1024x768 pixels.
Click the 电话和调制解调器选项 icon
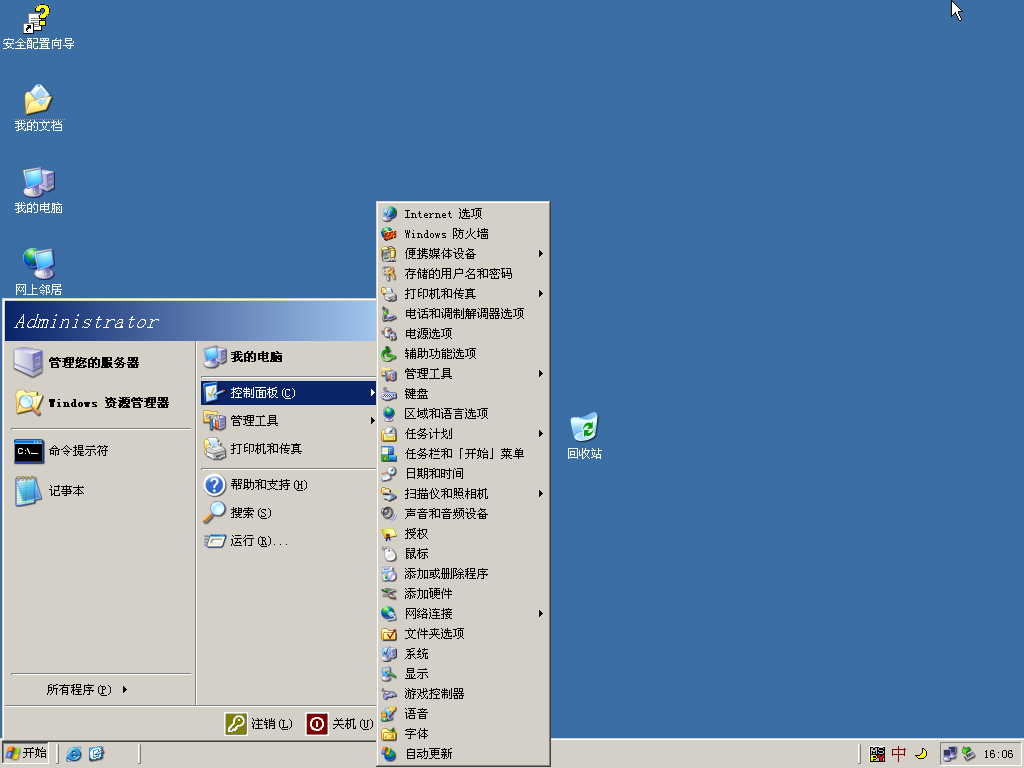point(389,313)
